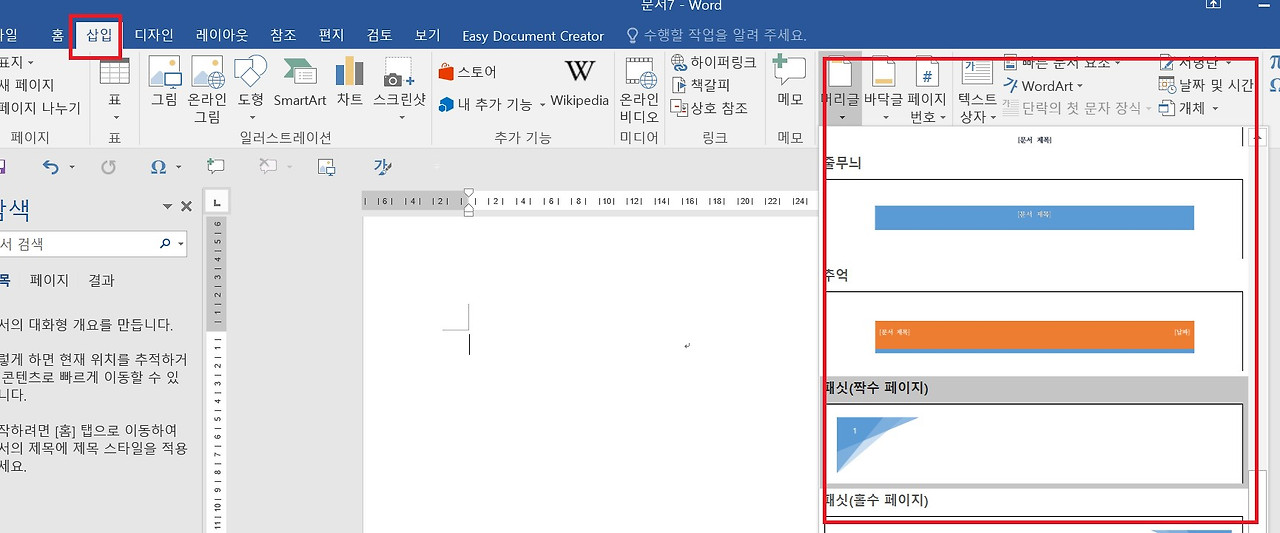Open search options dropdown beside magnifier

pos(180,244)
